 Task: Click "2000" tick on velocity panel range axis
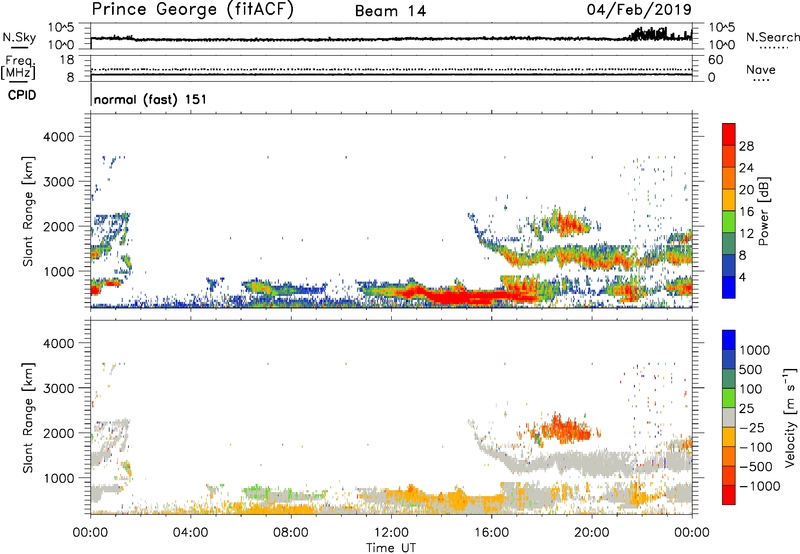pos(58,433)
